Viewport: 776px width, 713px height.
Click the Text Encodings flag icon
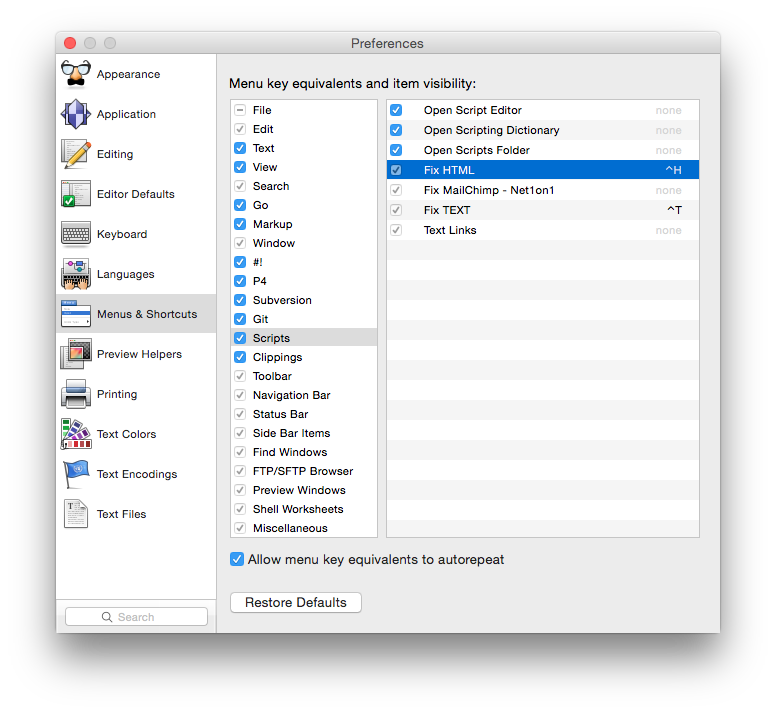76,474
